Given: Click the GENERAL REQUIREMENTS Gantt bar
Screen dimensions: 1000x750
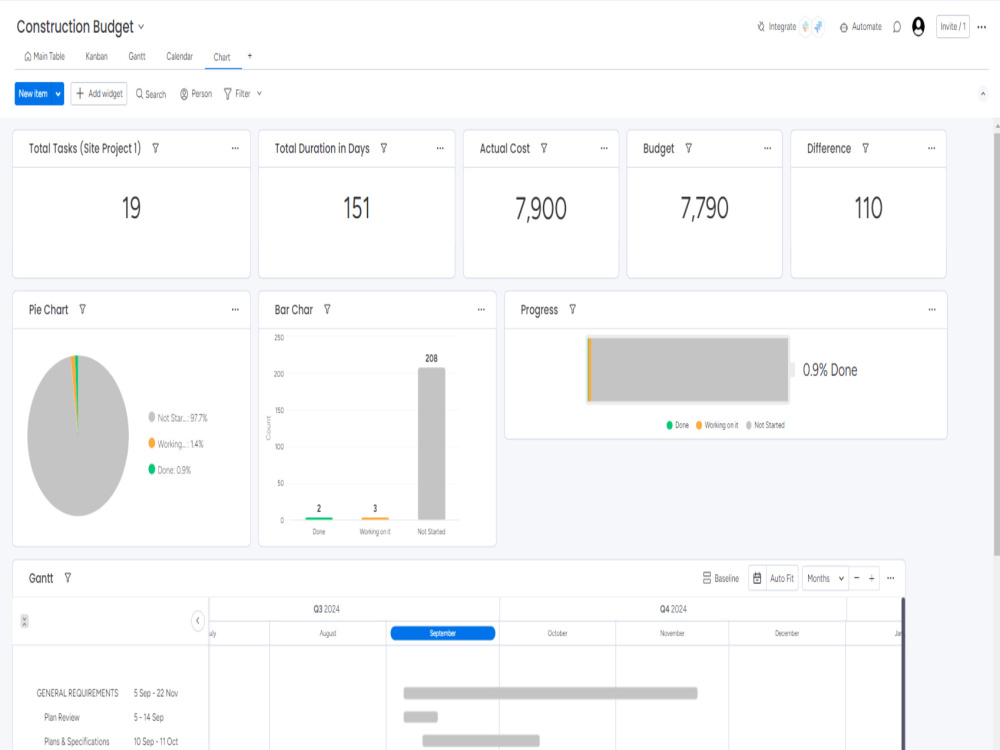Looking at the screenshot, I should point(550,693).
